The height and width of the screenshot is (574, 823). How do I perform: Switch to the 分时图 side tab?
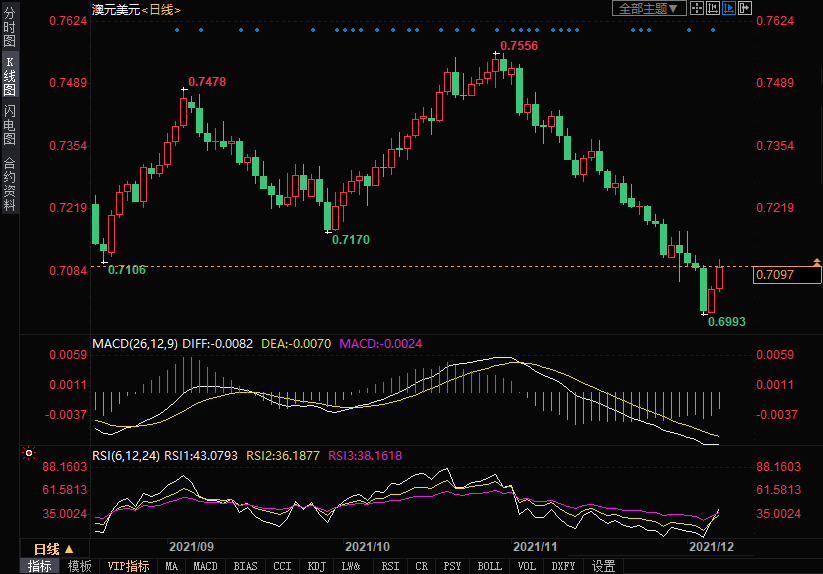click(x=9, y=28)
